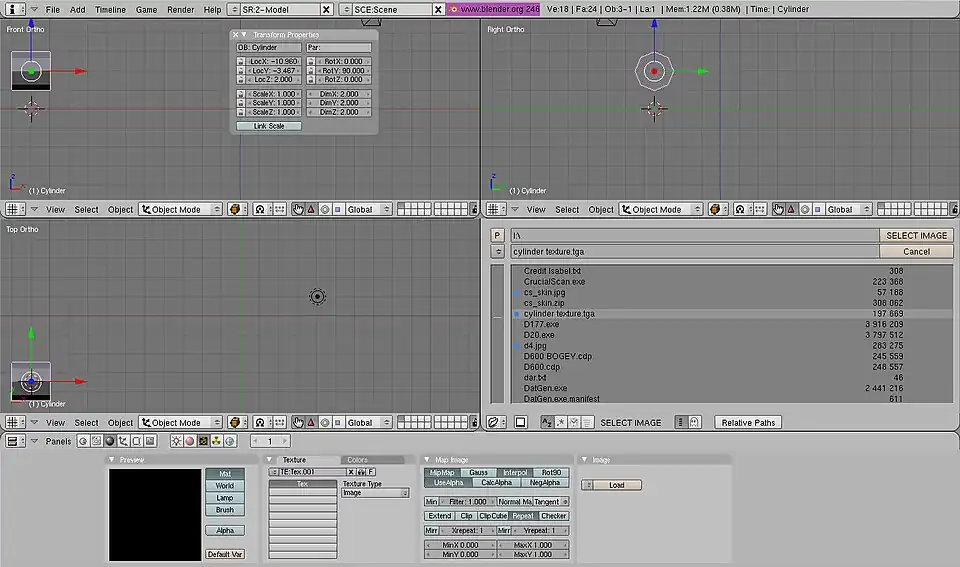Click the rotate manipulator icon in Right Ortho header

[804, 210]
